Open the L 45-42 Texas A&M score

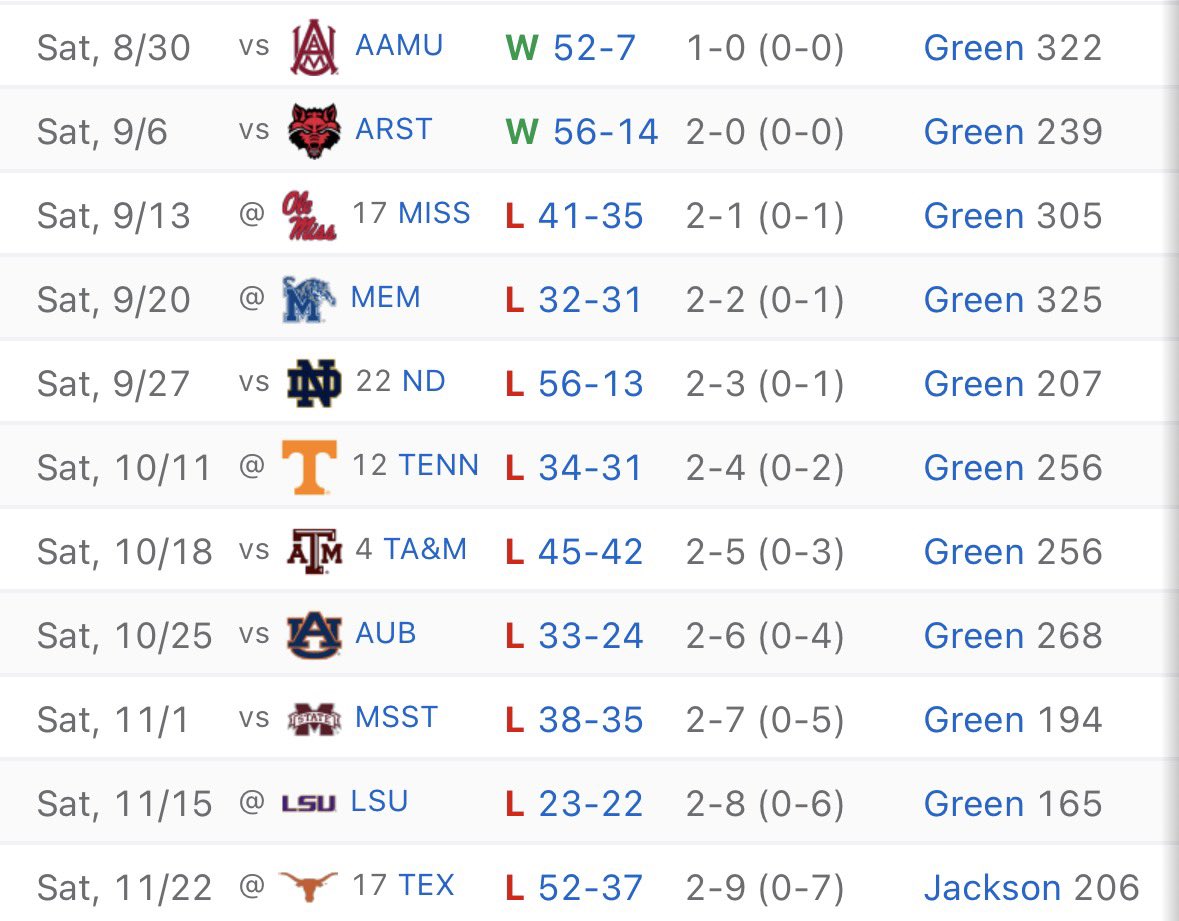pyautogui.click(x=574, y=552)
